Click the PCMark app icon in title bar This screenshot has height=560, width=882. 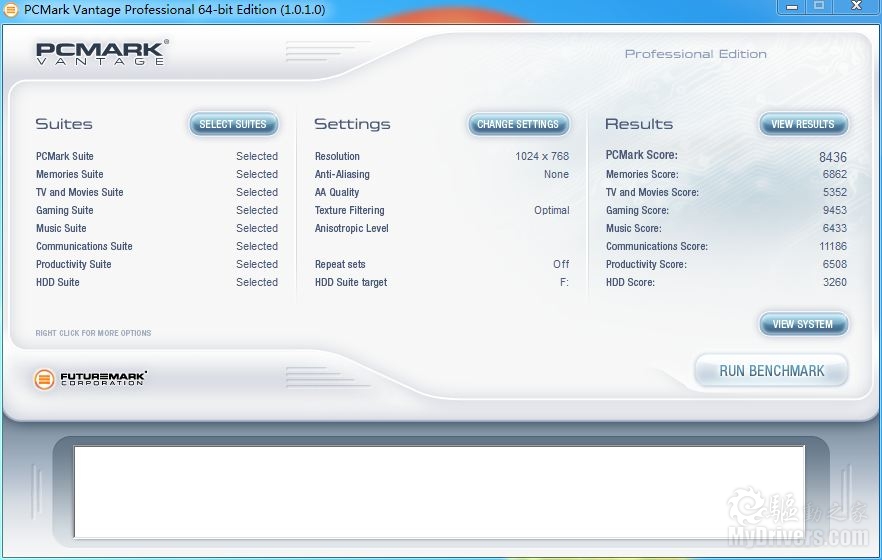(x=11, y=10)
